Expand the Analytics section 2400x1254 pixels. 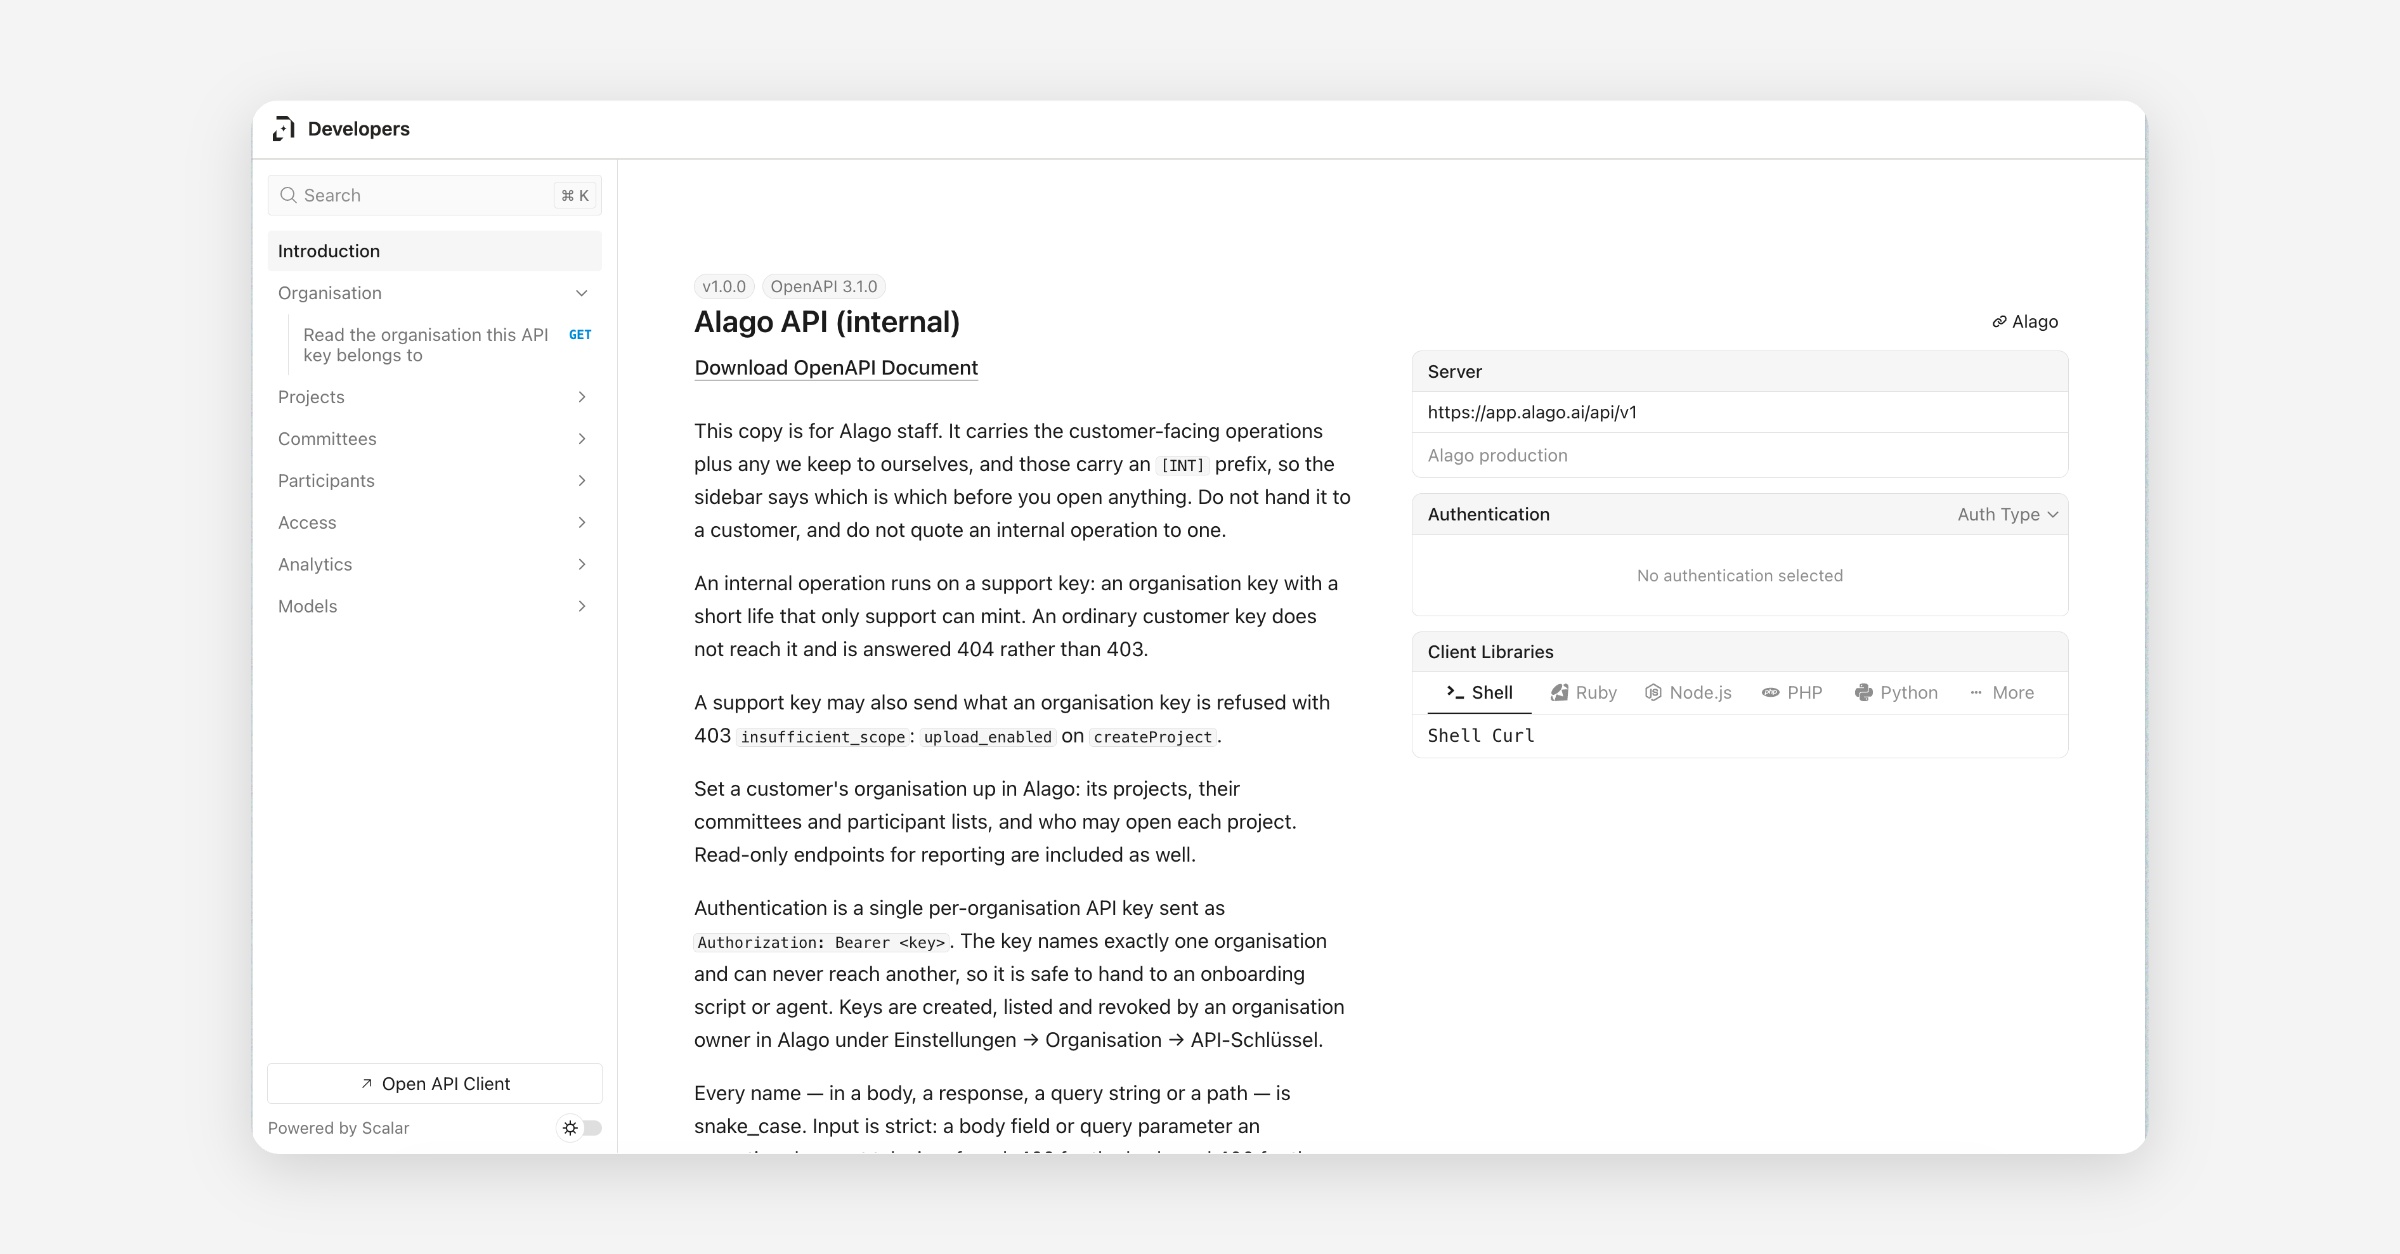pos(434,565)
